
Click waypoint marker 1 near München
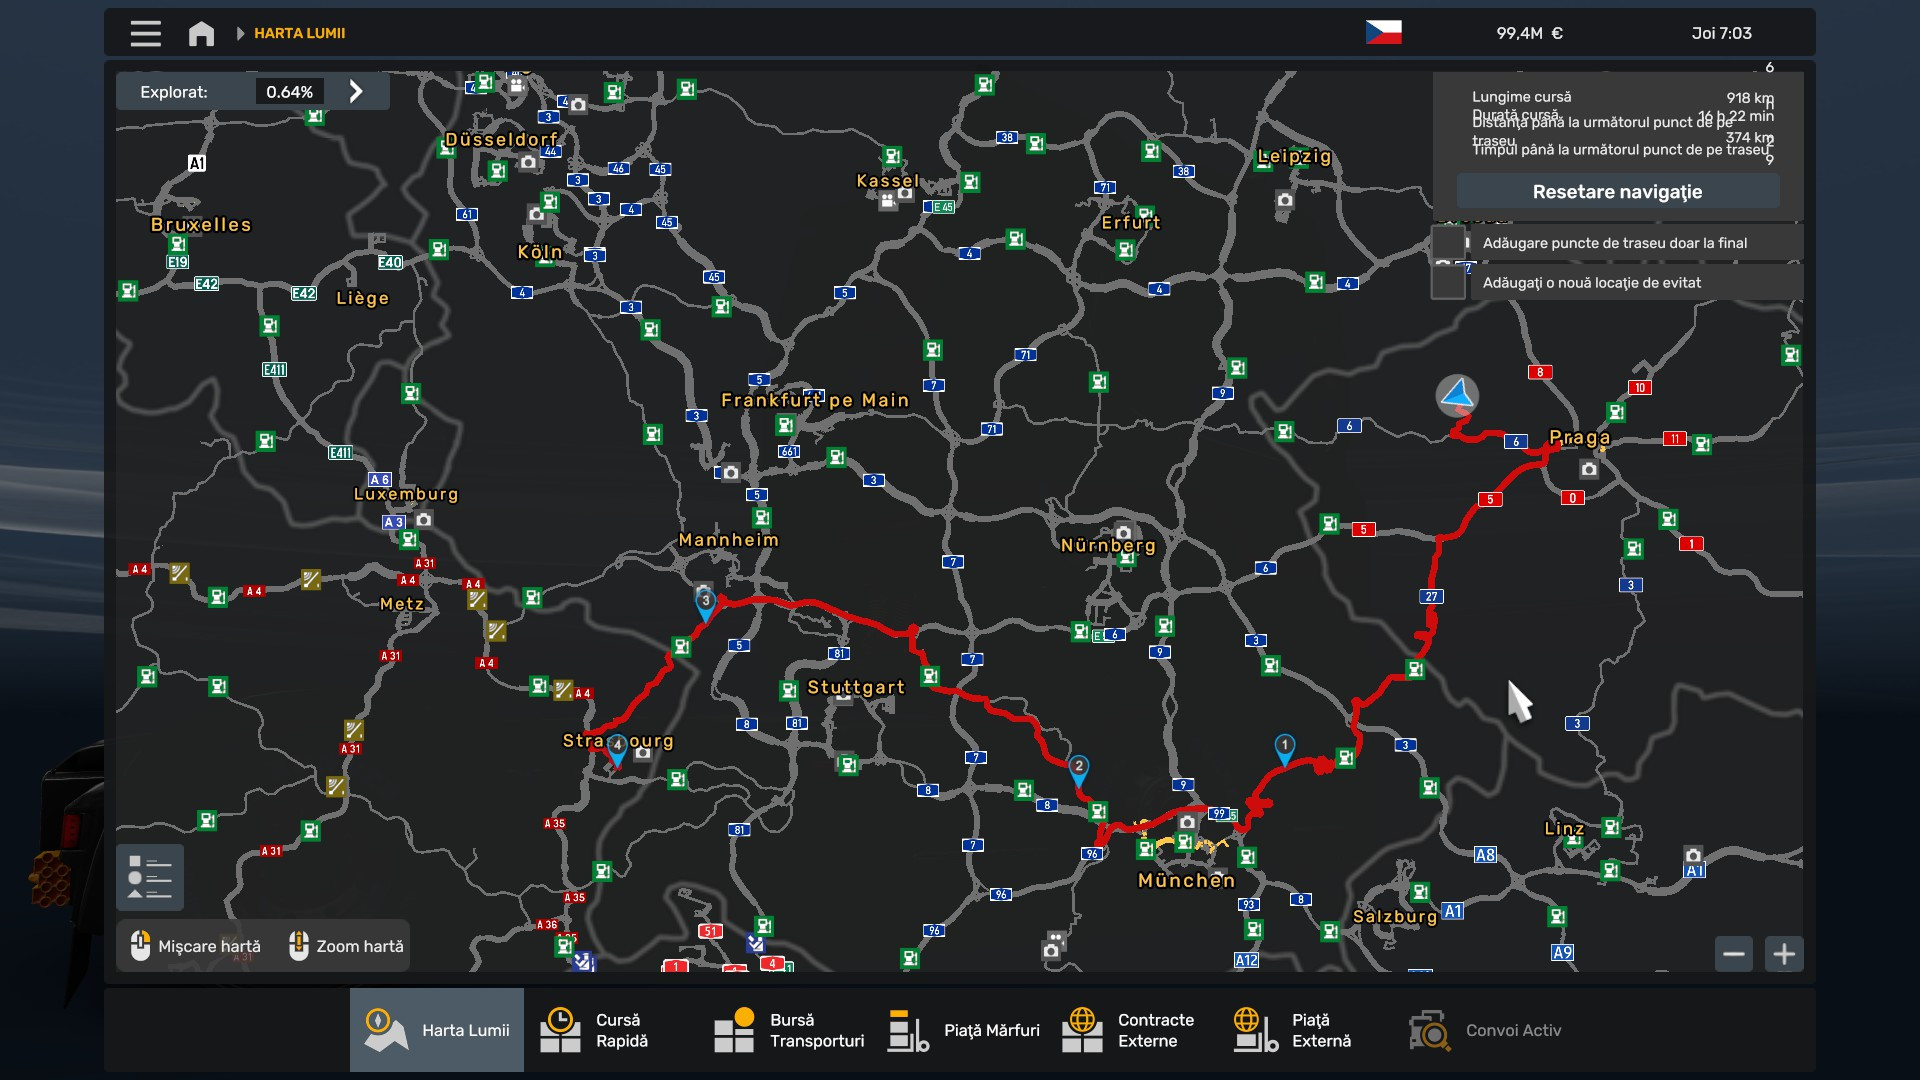1285,746
